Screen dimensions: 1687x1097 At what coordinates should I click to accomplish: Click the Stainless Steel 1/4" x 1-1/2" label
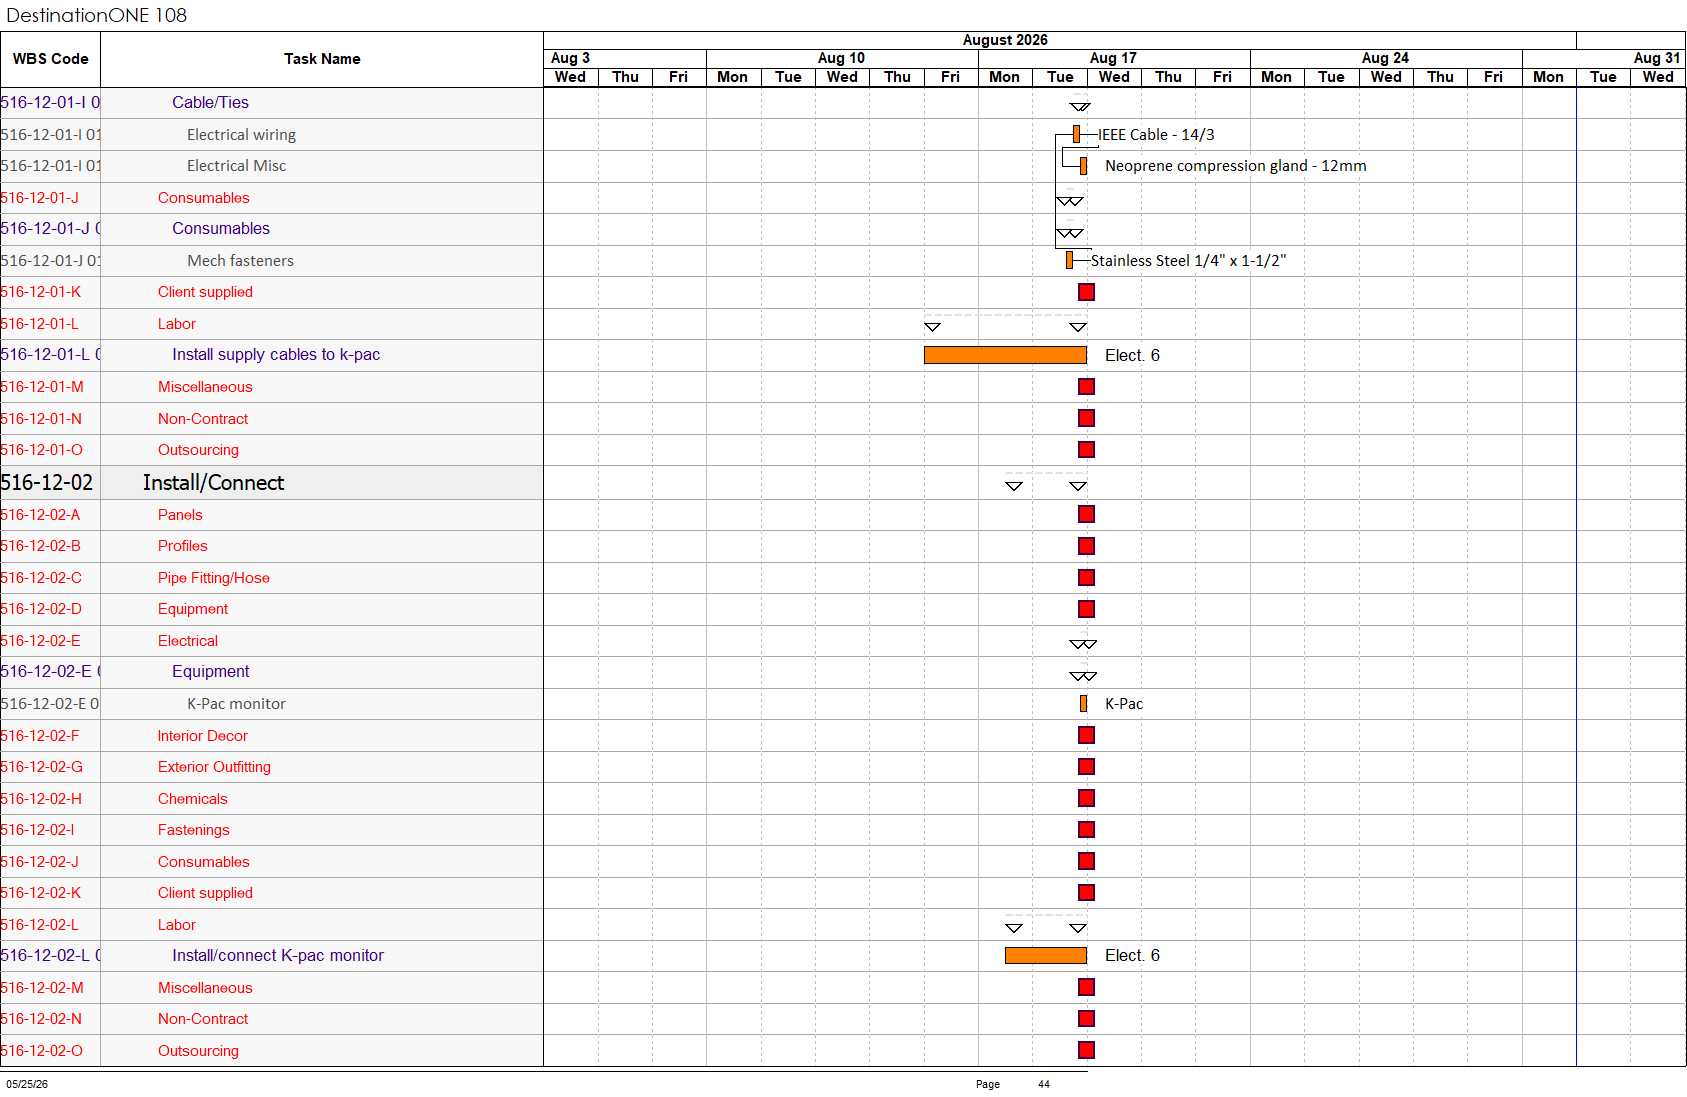point(1188,260)
